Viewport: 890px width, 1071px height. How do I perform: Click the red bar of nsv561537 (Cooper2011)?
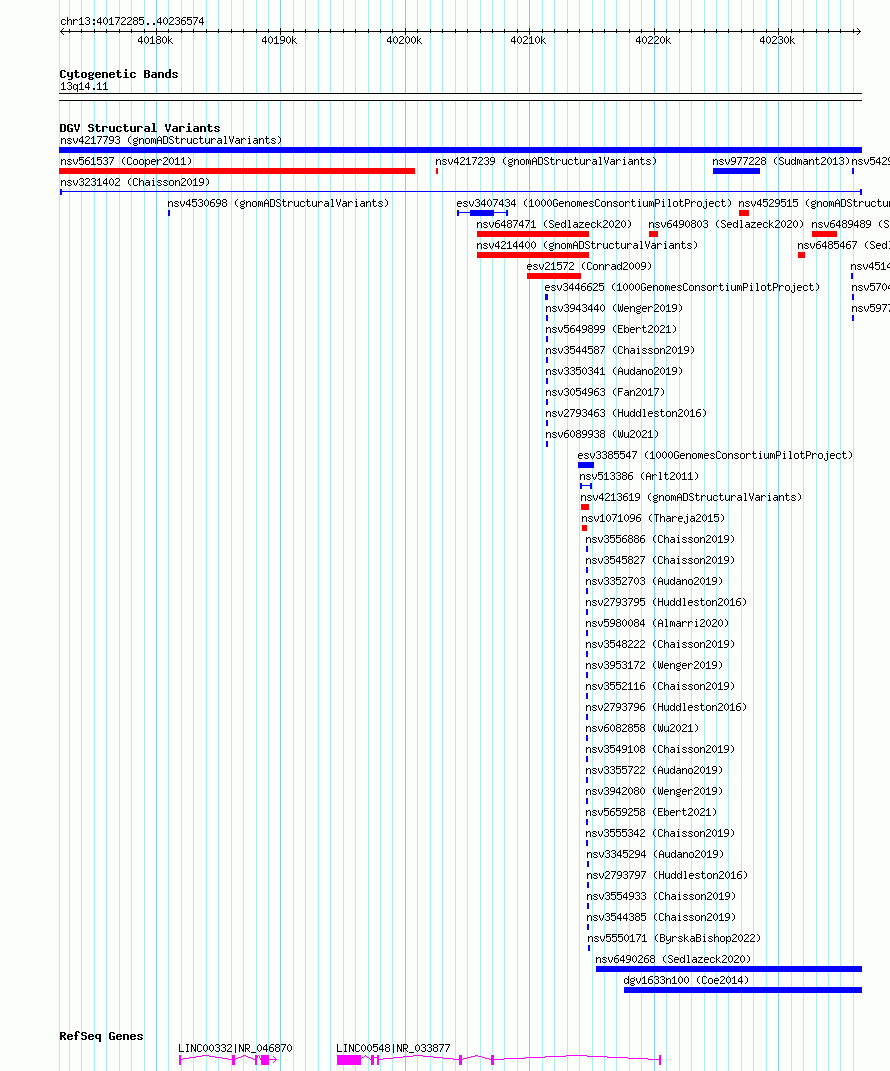(237, 171)
